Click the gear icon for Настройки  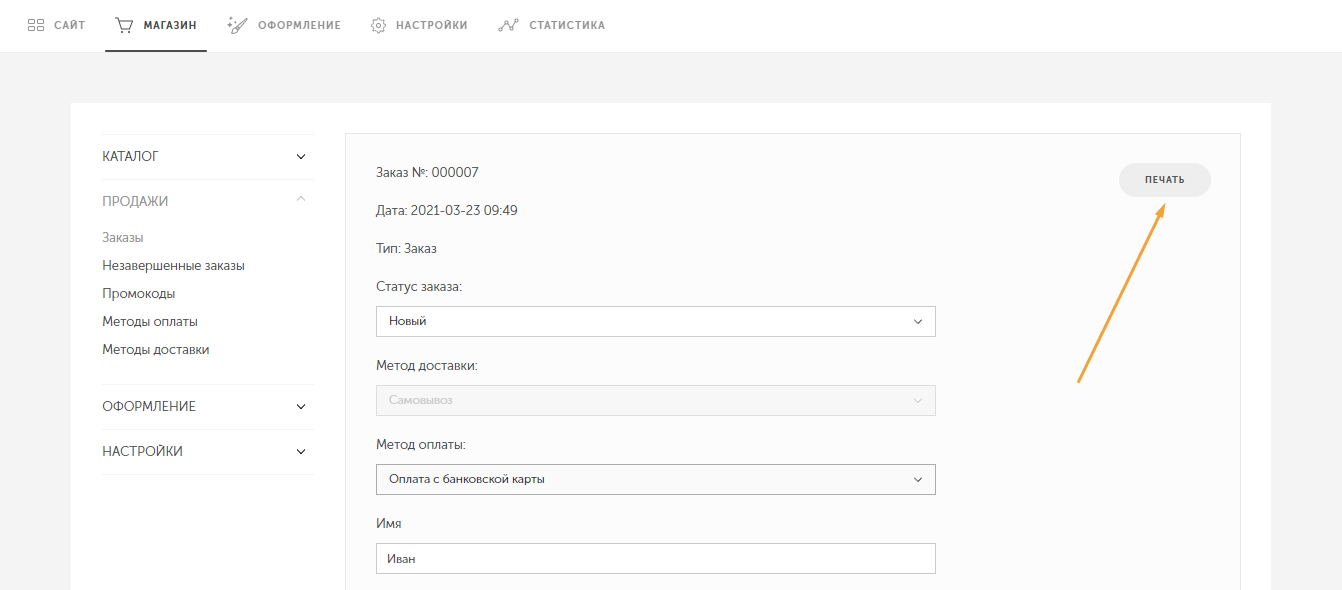click(378, 25)
